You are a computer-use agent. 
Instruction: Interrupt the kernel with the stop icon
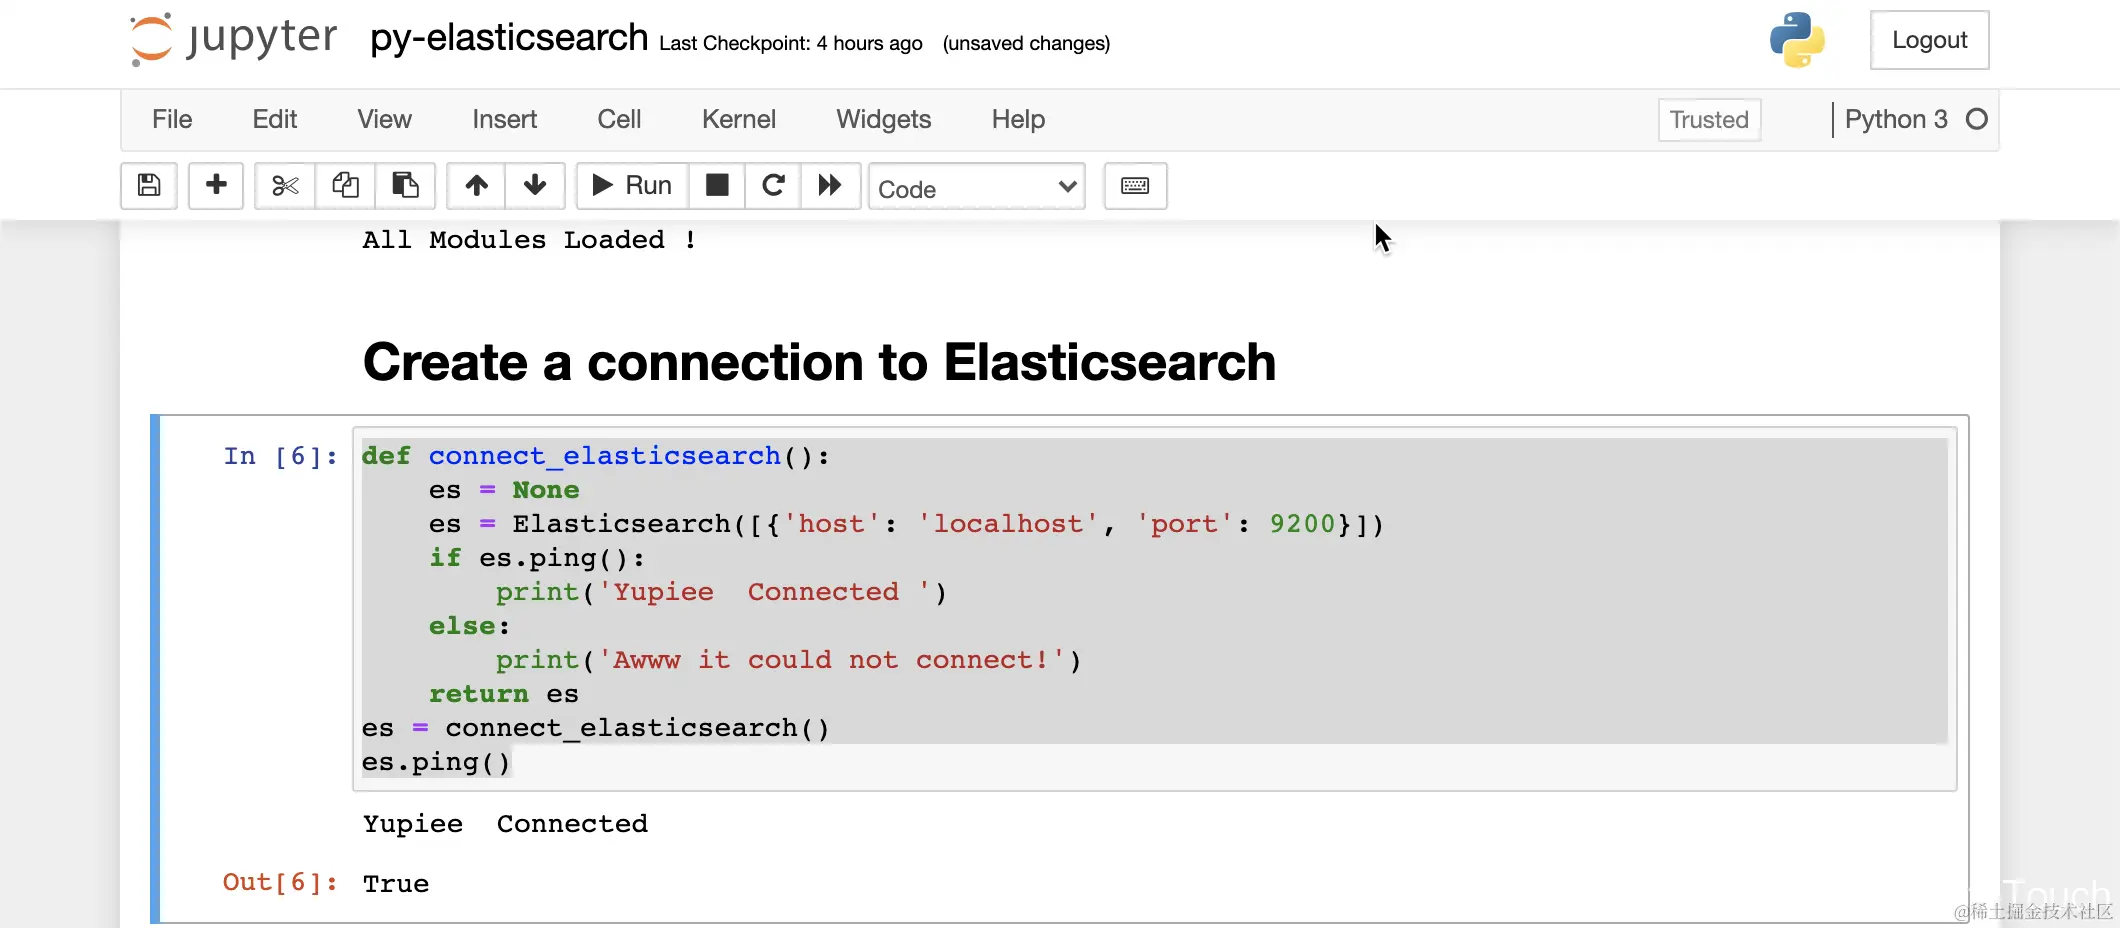point(717,185)
